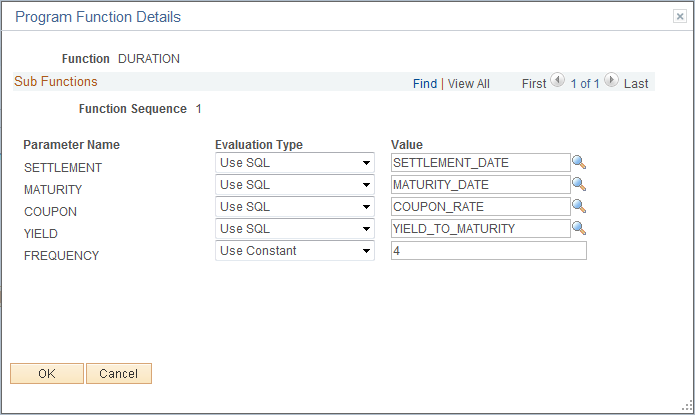Viewport: 695px width, 415px height.
Task: Show previous sub function row arrow
Action: coord(557,81)
